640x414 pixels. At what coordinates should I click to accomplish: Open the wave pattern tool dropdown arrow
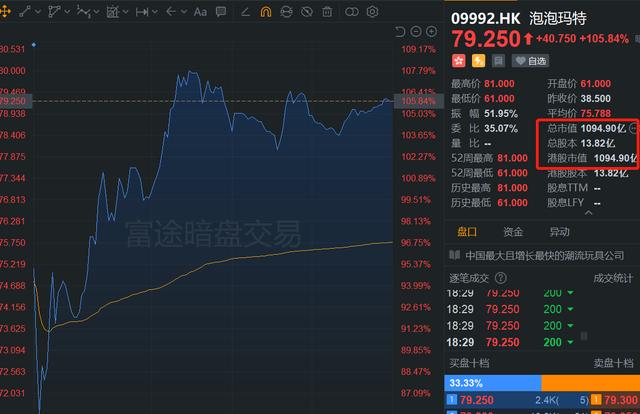click(96, 12)
